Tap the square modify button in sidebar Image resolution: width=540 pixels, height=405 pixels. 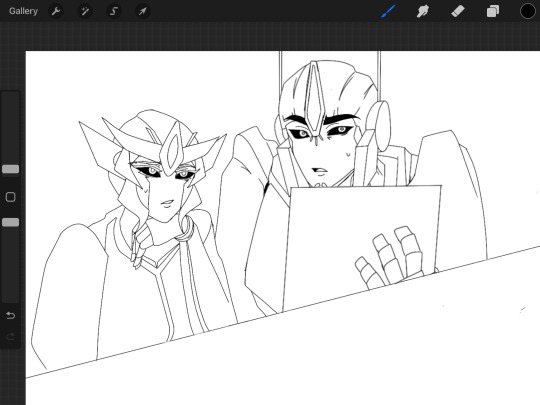(11, 197)
